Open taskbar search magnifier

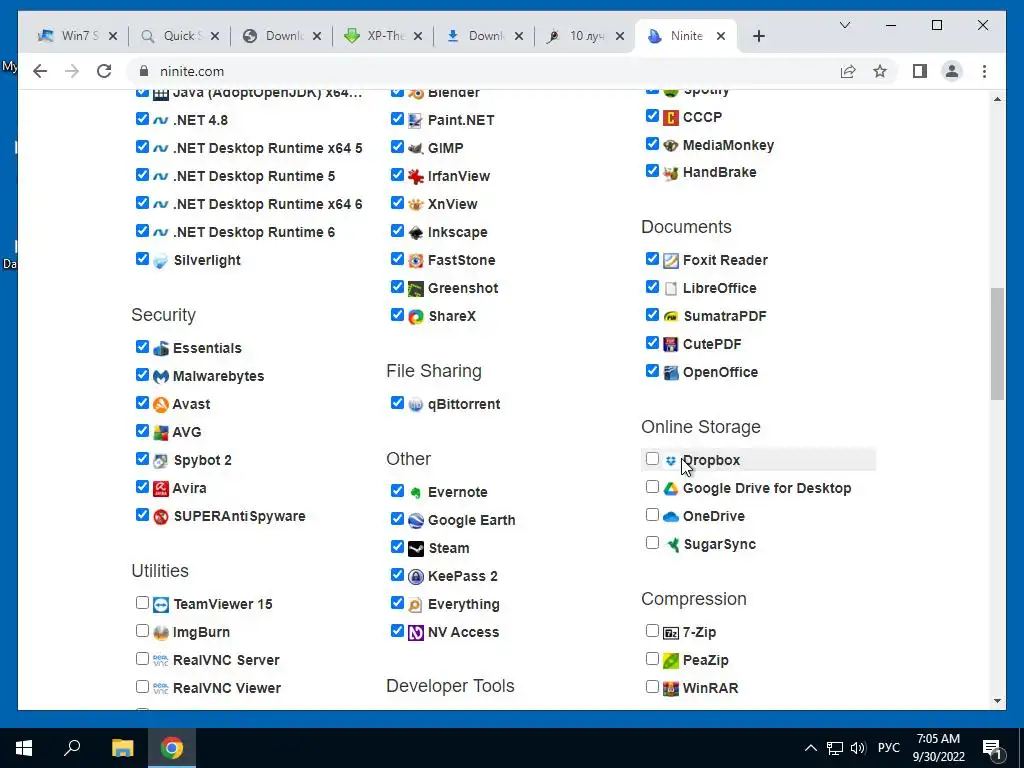72,748
